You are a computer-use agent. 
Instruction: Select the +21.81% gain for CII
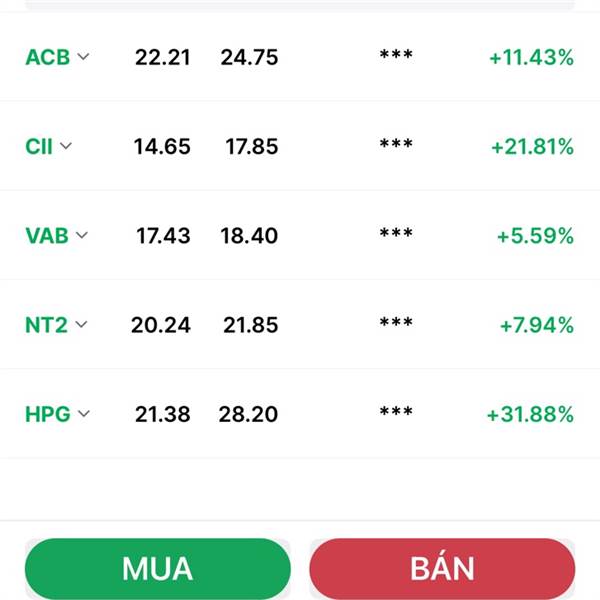pos(532,147)
